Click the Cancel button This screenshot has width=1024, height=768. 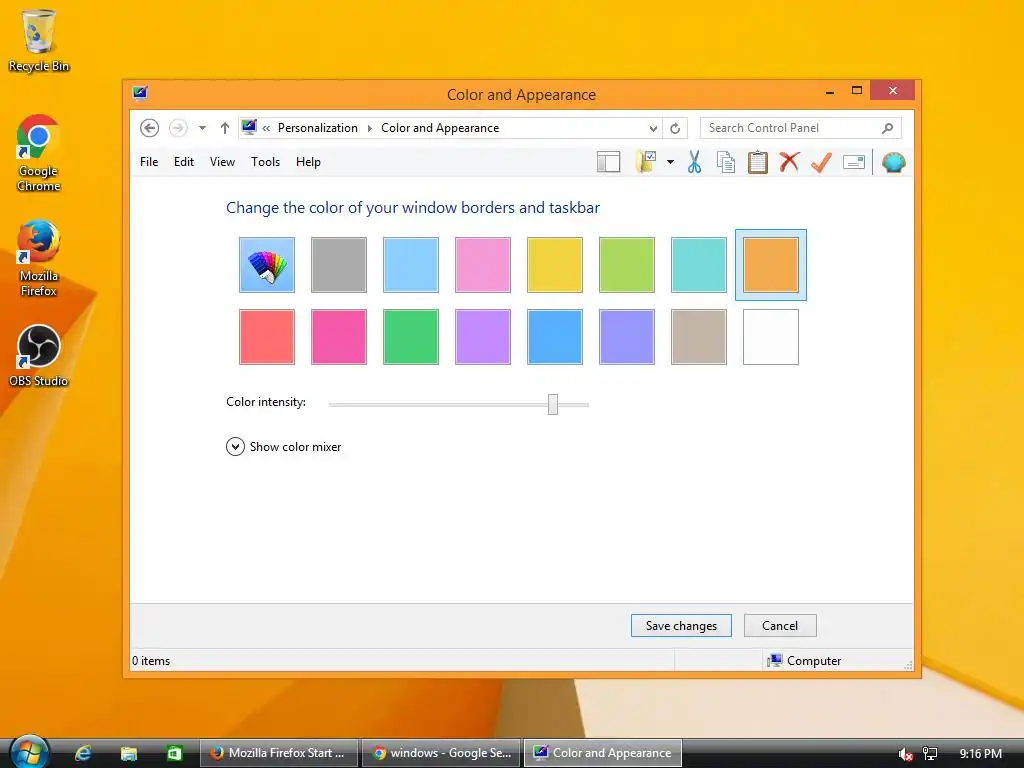(x=780, y=626)
